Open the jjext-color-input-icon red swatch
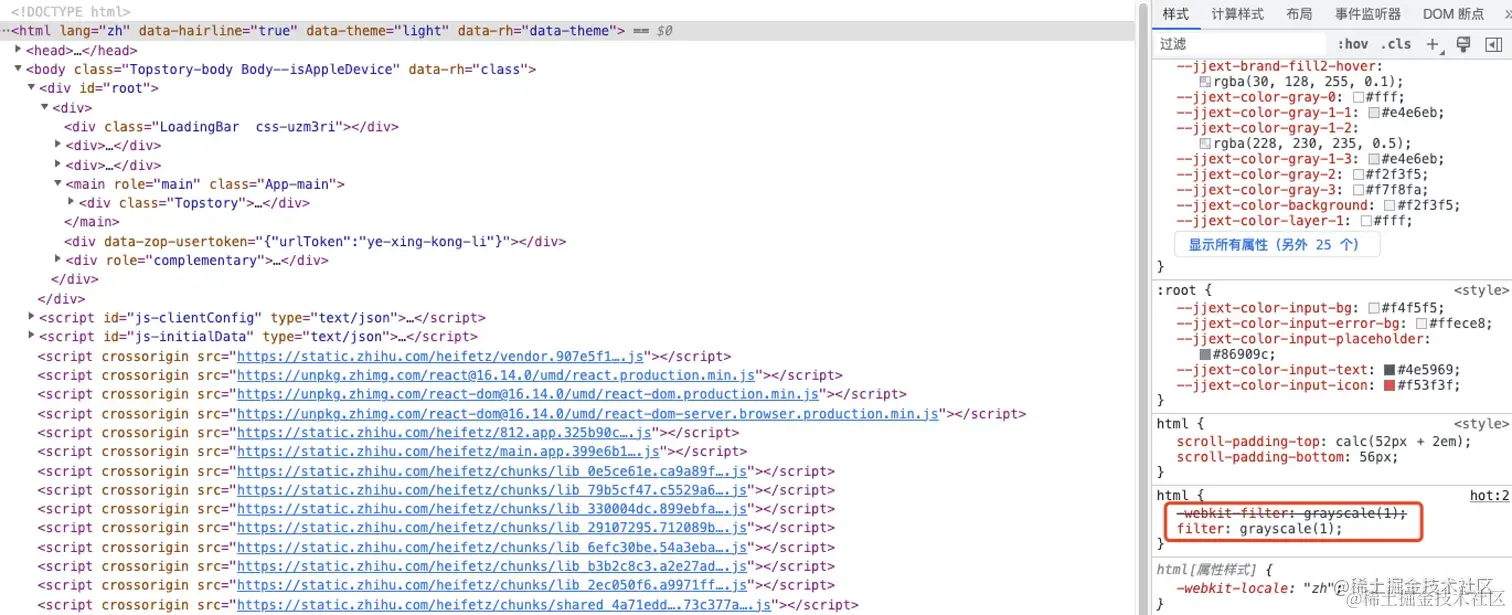Image resolution: width=1512 pixels, height=615 pixels. pyautogui.click(x=1390, y=386)
